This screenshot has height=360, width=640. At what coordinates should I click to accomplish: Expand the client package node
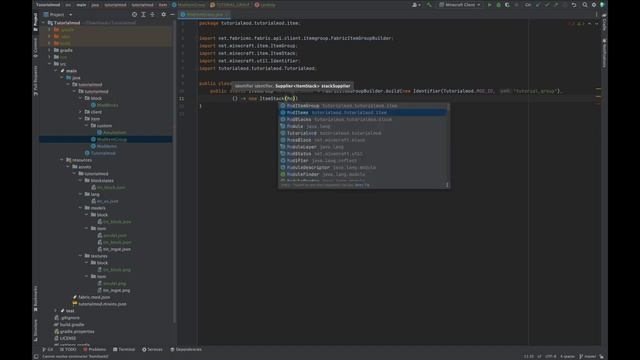(80, 112)
